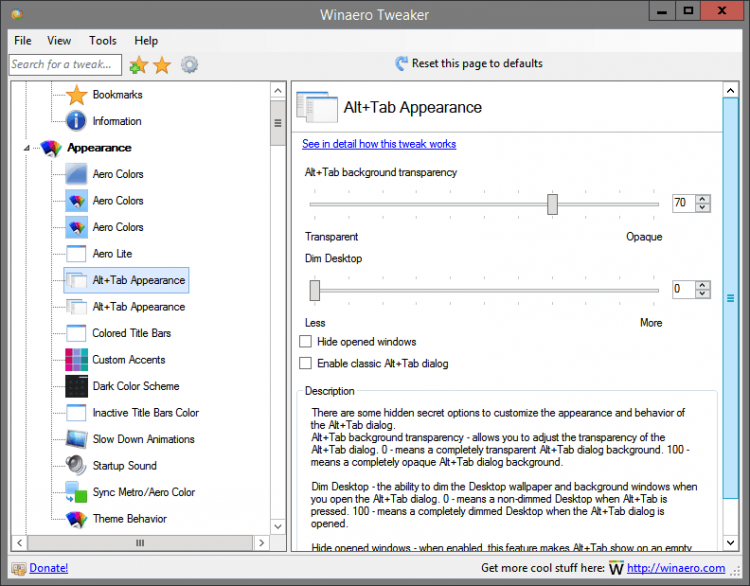Collapse the Appearance tree category

[27, 148]
